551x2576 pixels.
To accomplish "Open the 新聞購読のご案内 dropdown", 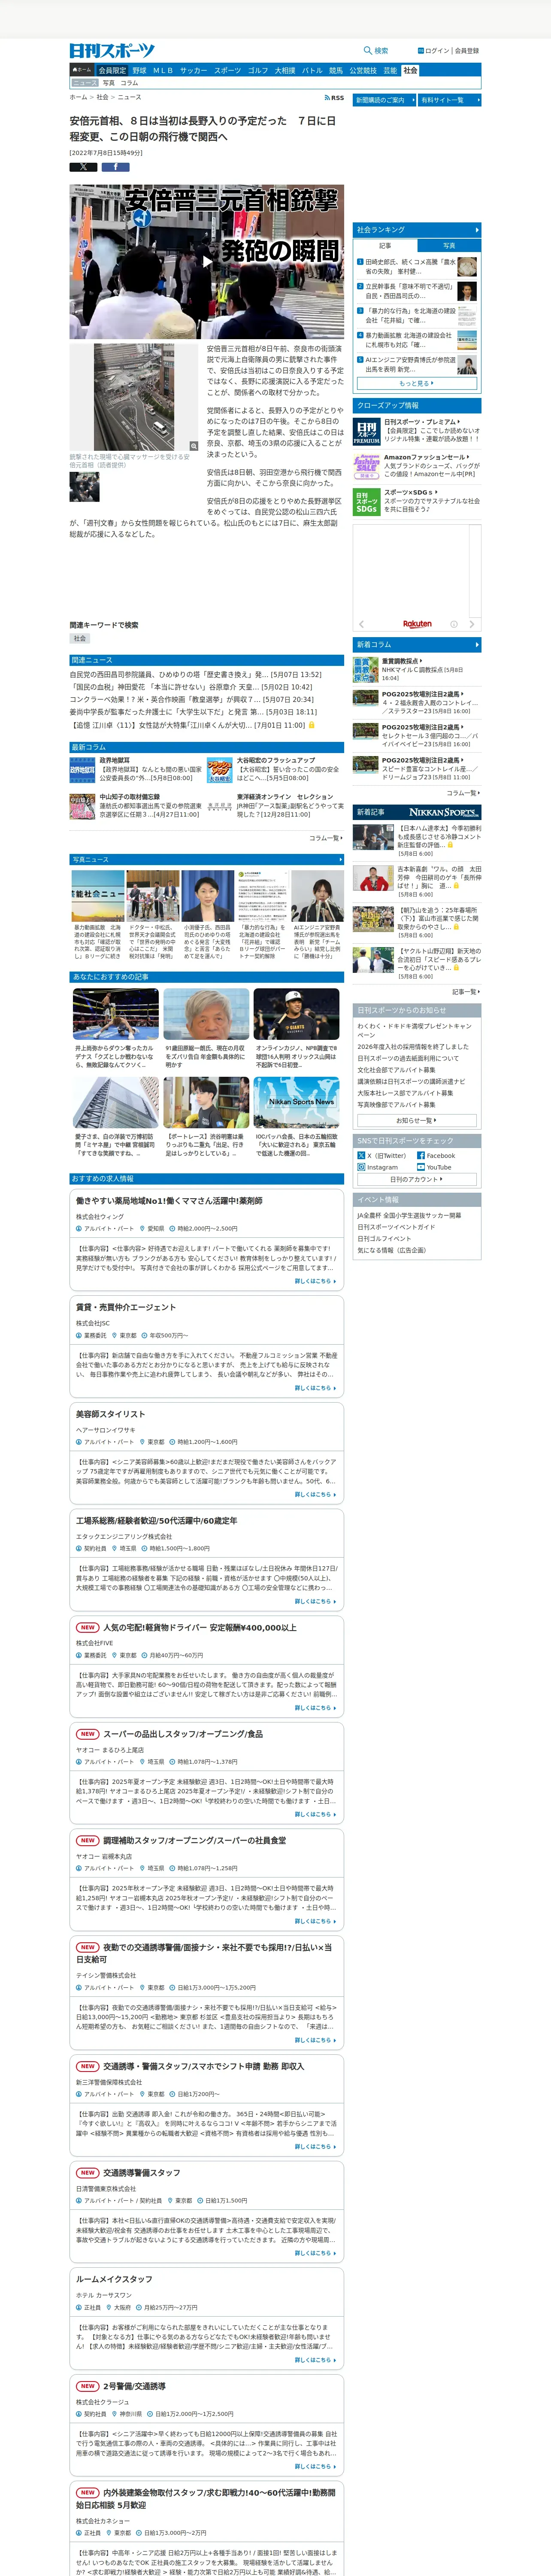I will pyautogui.click(x=383, y=100).
